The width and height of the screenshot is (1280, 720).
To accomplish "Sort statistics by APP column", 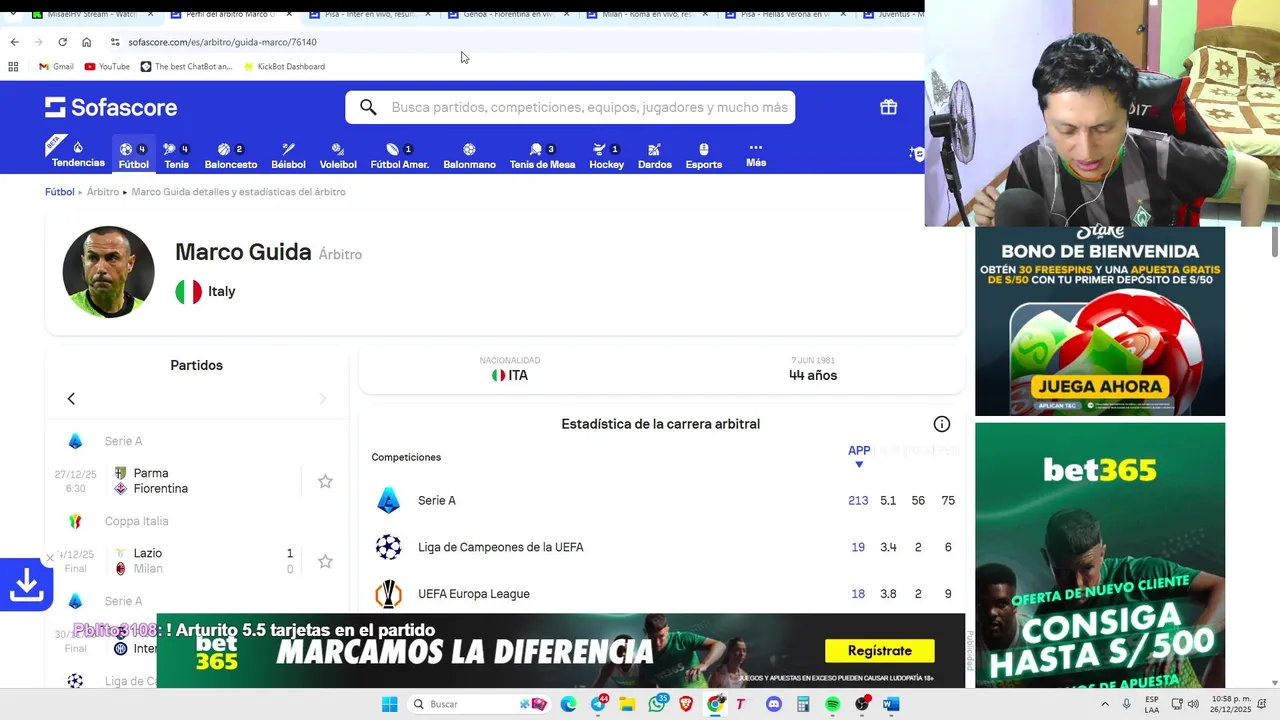I will tap(859, 455).
